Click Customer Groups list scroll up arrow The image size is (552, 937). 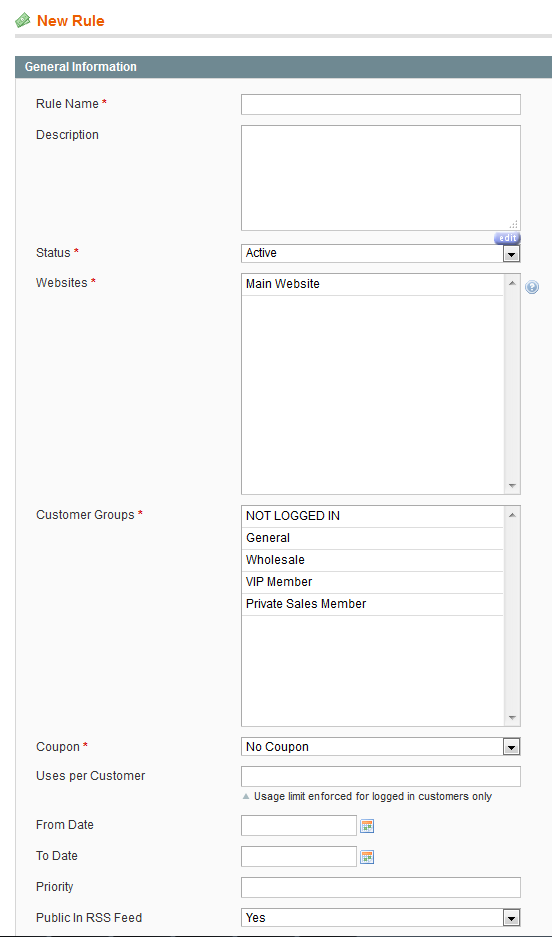coord(512,515)
